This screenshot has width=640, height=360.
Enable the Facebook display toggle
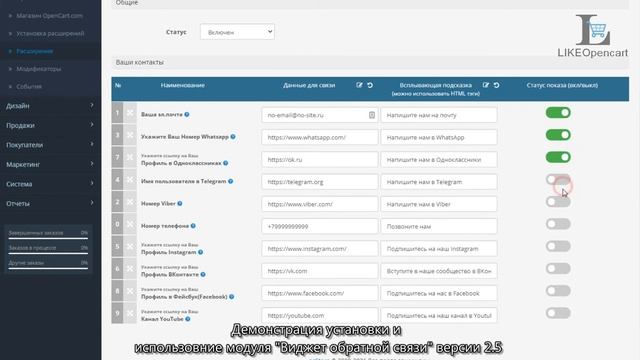[x=558, y=291]
